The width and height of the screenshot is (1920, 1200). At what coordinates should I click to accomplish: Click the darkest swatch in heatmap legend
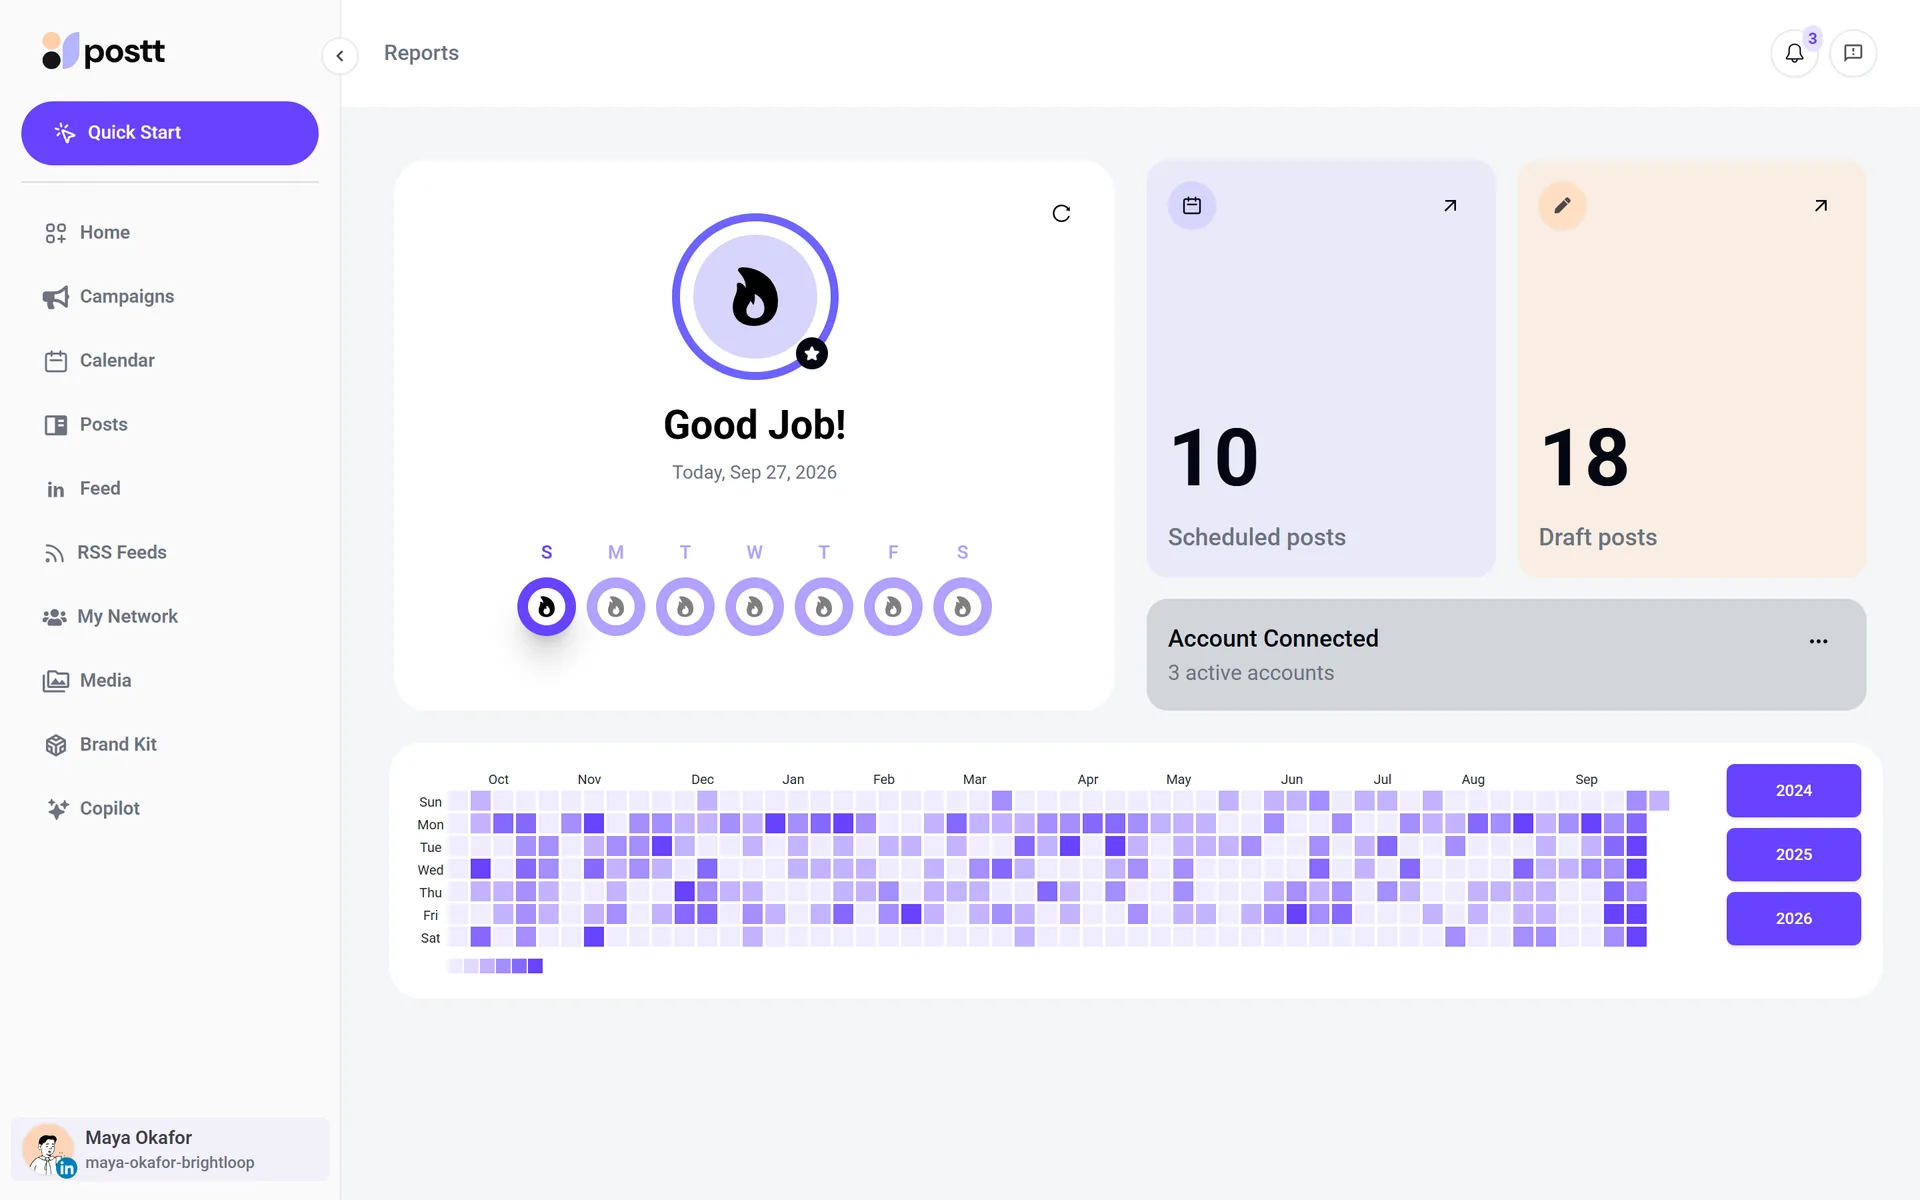535,966
